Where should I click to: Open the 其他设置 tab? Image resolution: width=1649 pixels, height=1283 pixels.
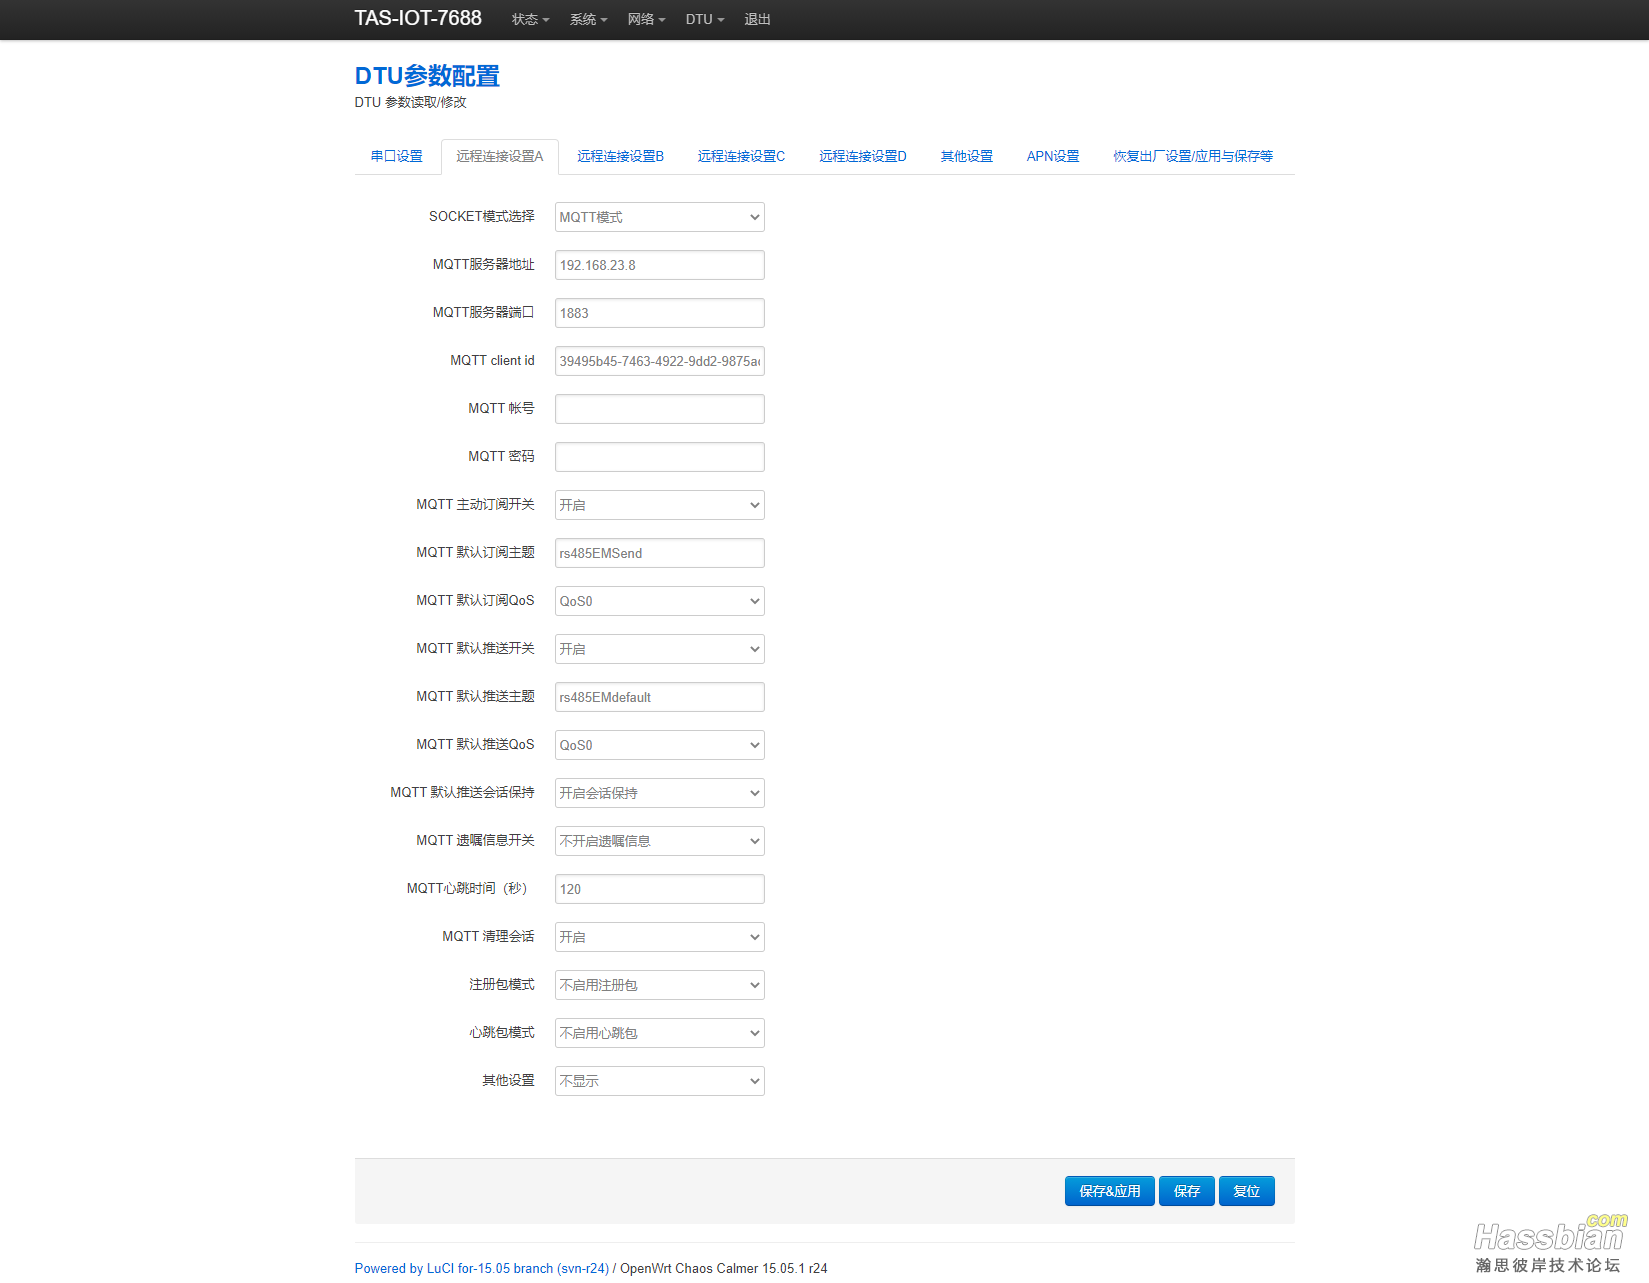(966, 156)
